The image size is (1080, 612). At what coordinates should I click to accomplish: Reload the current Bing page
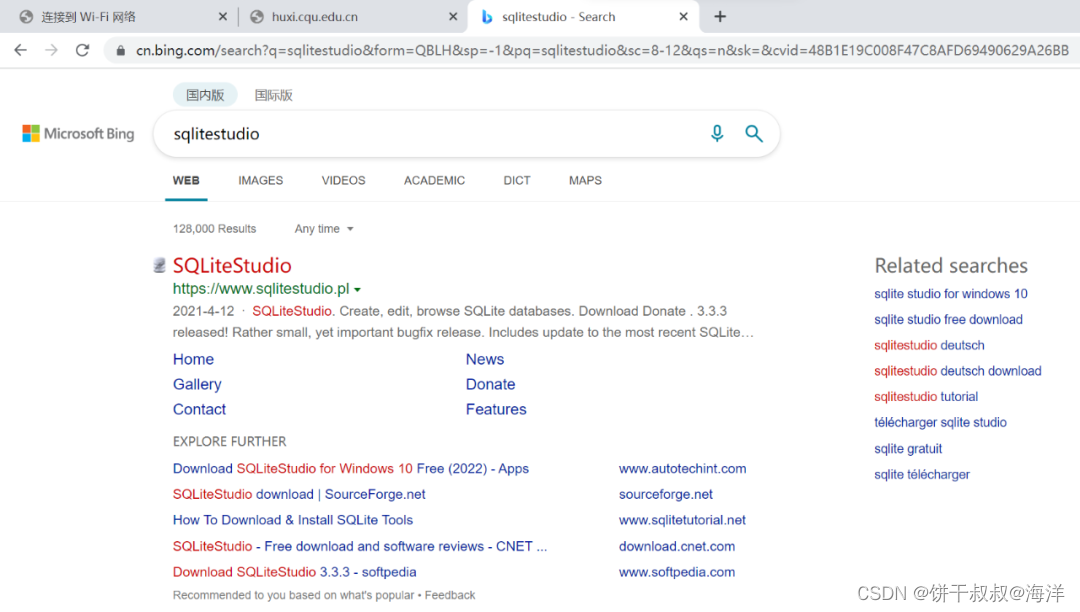point(83,50)
